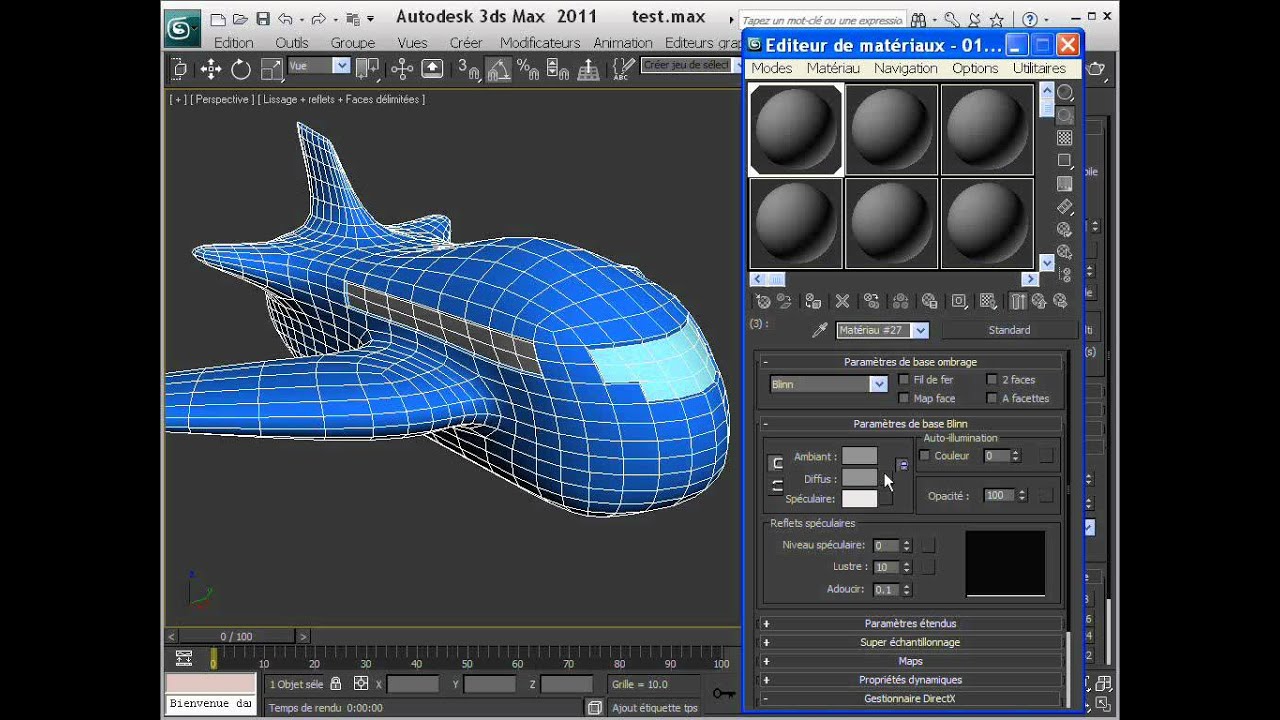This screenshot has height=720, width=1280.
Task: Save the scene with the floppy disk icon
Action: 263,19
